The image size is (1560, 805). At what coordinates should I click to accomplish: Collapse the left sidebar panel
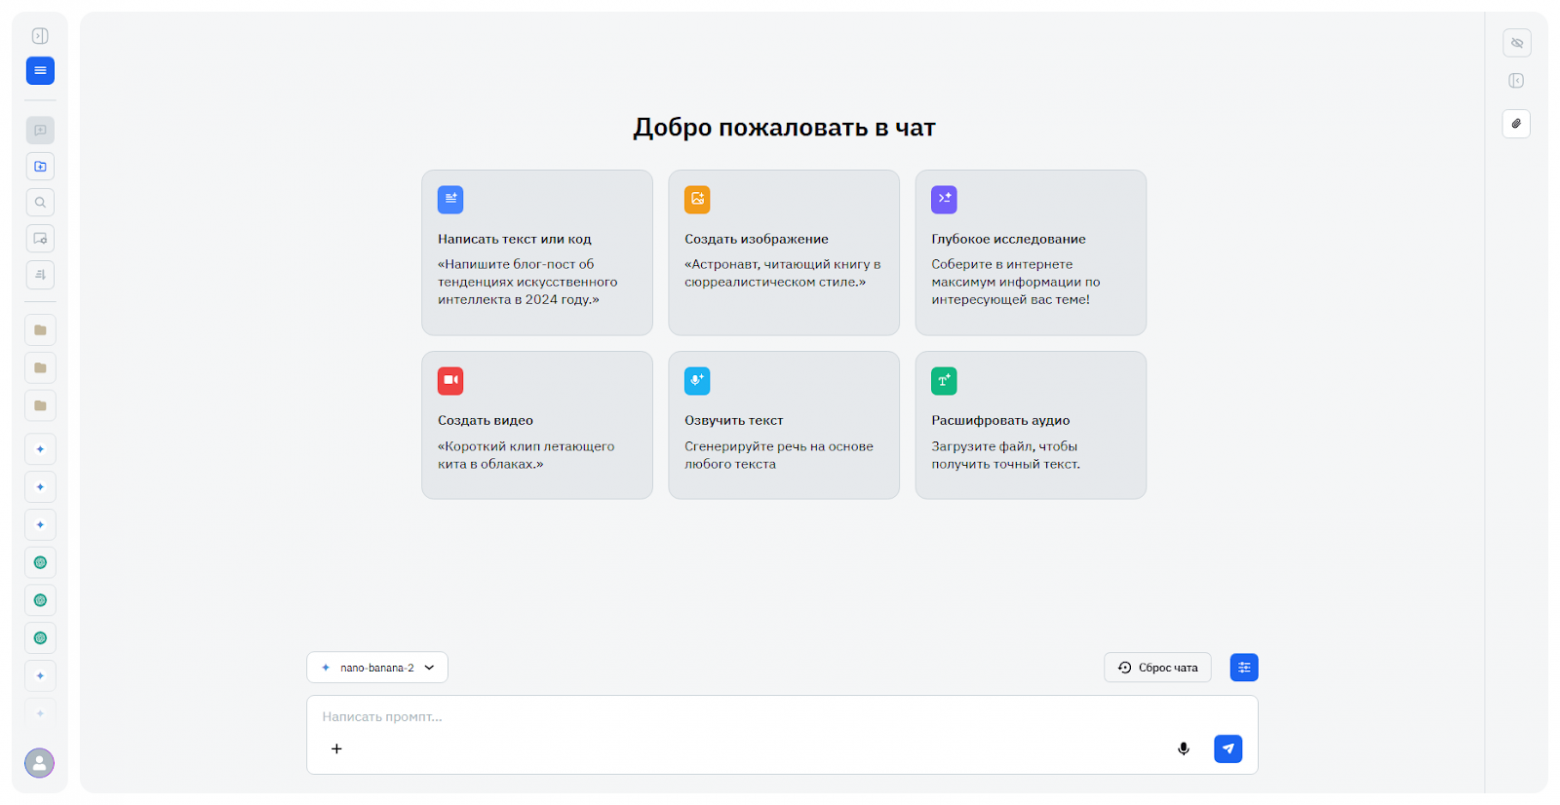(x=40, y=34)
